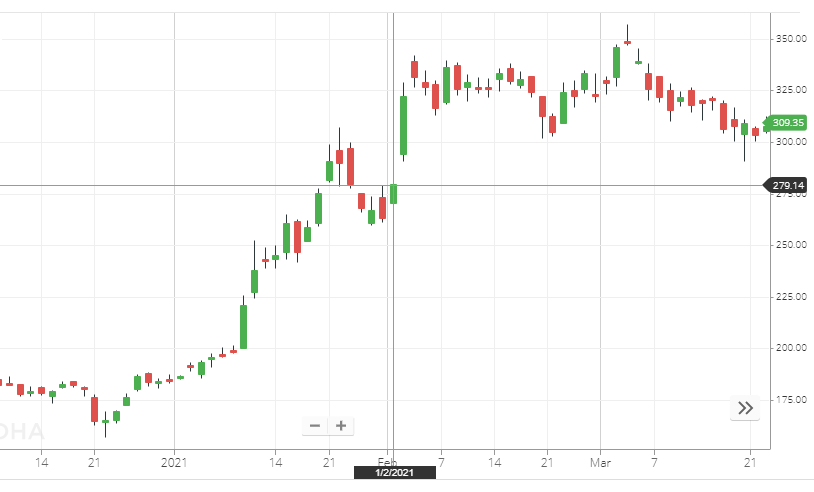Click the 300.00 price axis label
The height and width of the screenshot is (492, 814).
[789, 142]
